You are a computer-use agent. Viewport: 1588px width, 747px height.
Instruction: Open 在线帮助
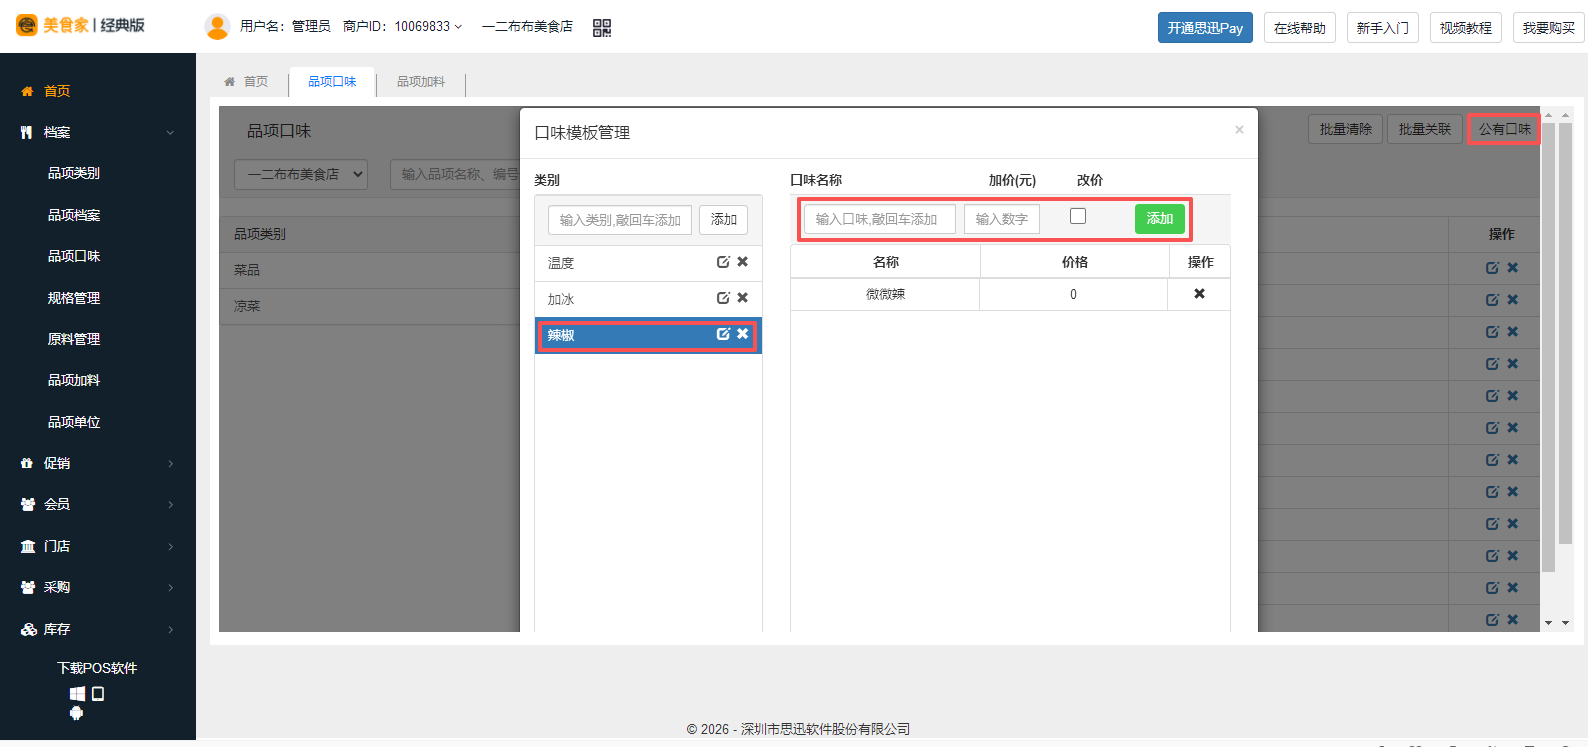(1300, 28)
